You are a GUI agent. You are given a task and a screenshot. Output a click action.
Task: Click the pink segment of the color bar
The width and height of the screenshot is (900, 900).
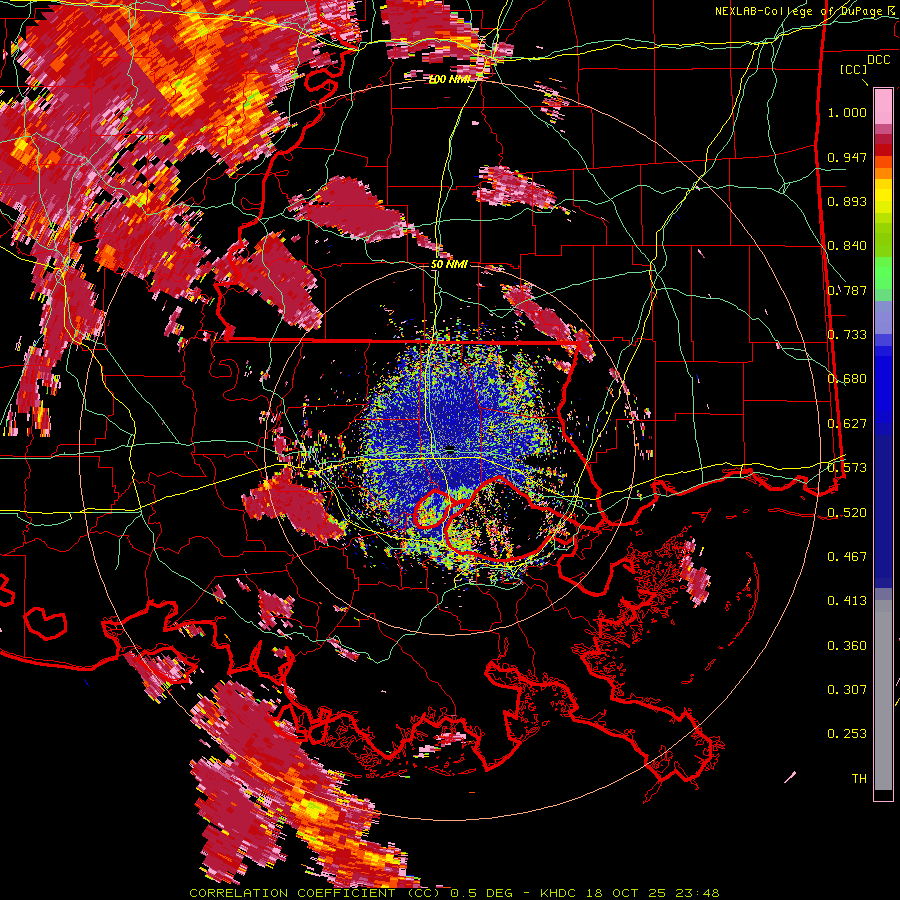pos(883,106)
